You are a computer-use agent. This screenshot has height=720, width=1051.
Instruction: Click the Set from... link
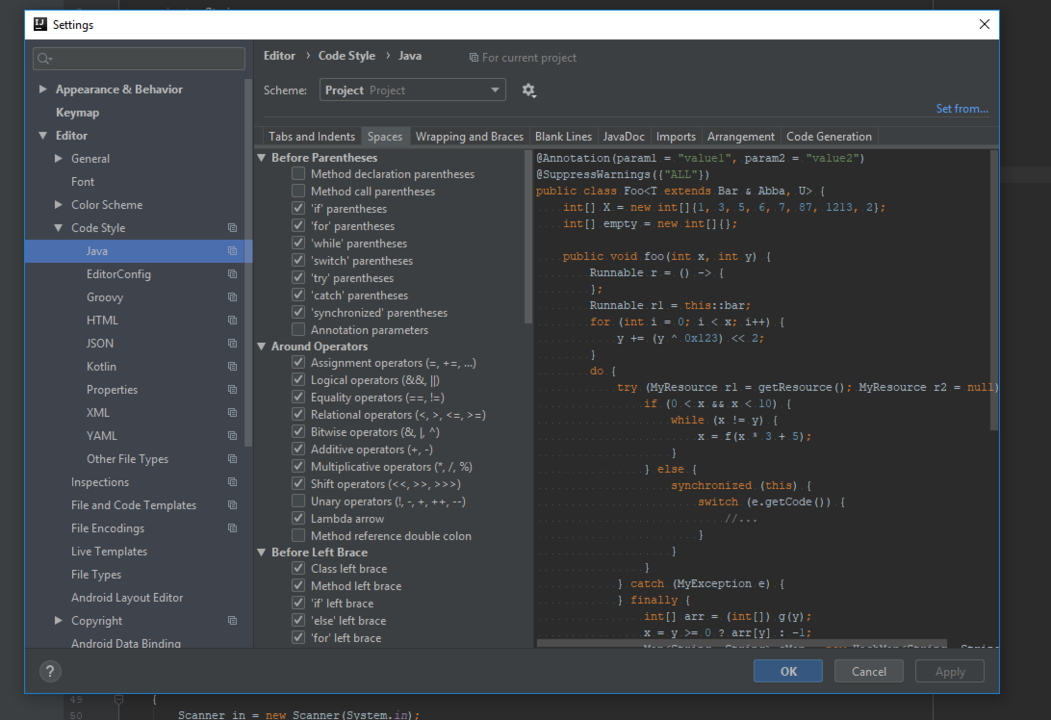961,109
